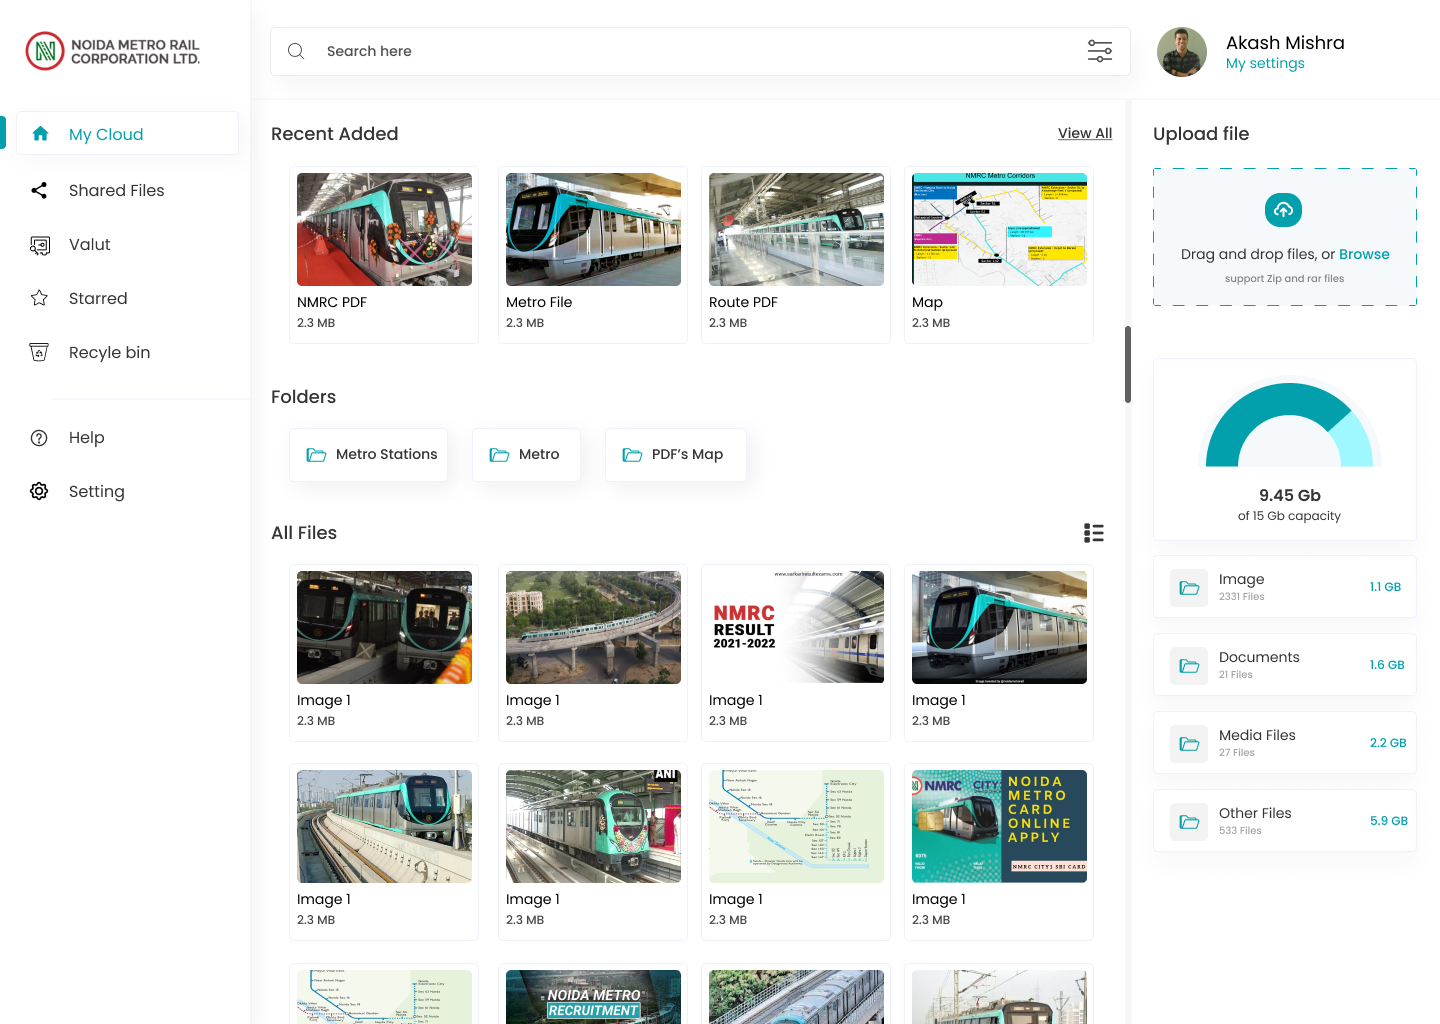1440x1024 pixels.
Task: Open the Shared Files section
Action: pyautogui.click(x=116, y=190)
